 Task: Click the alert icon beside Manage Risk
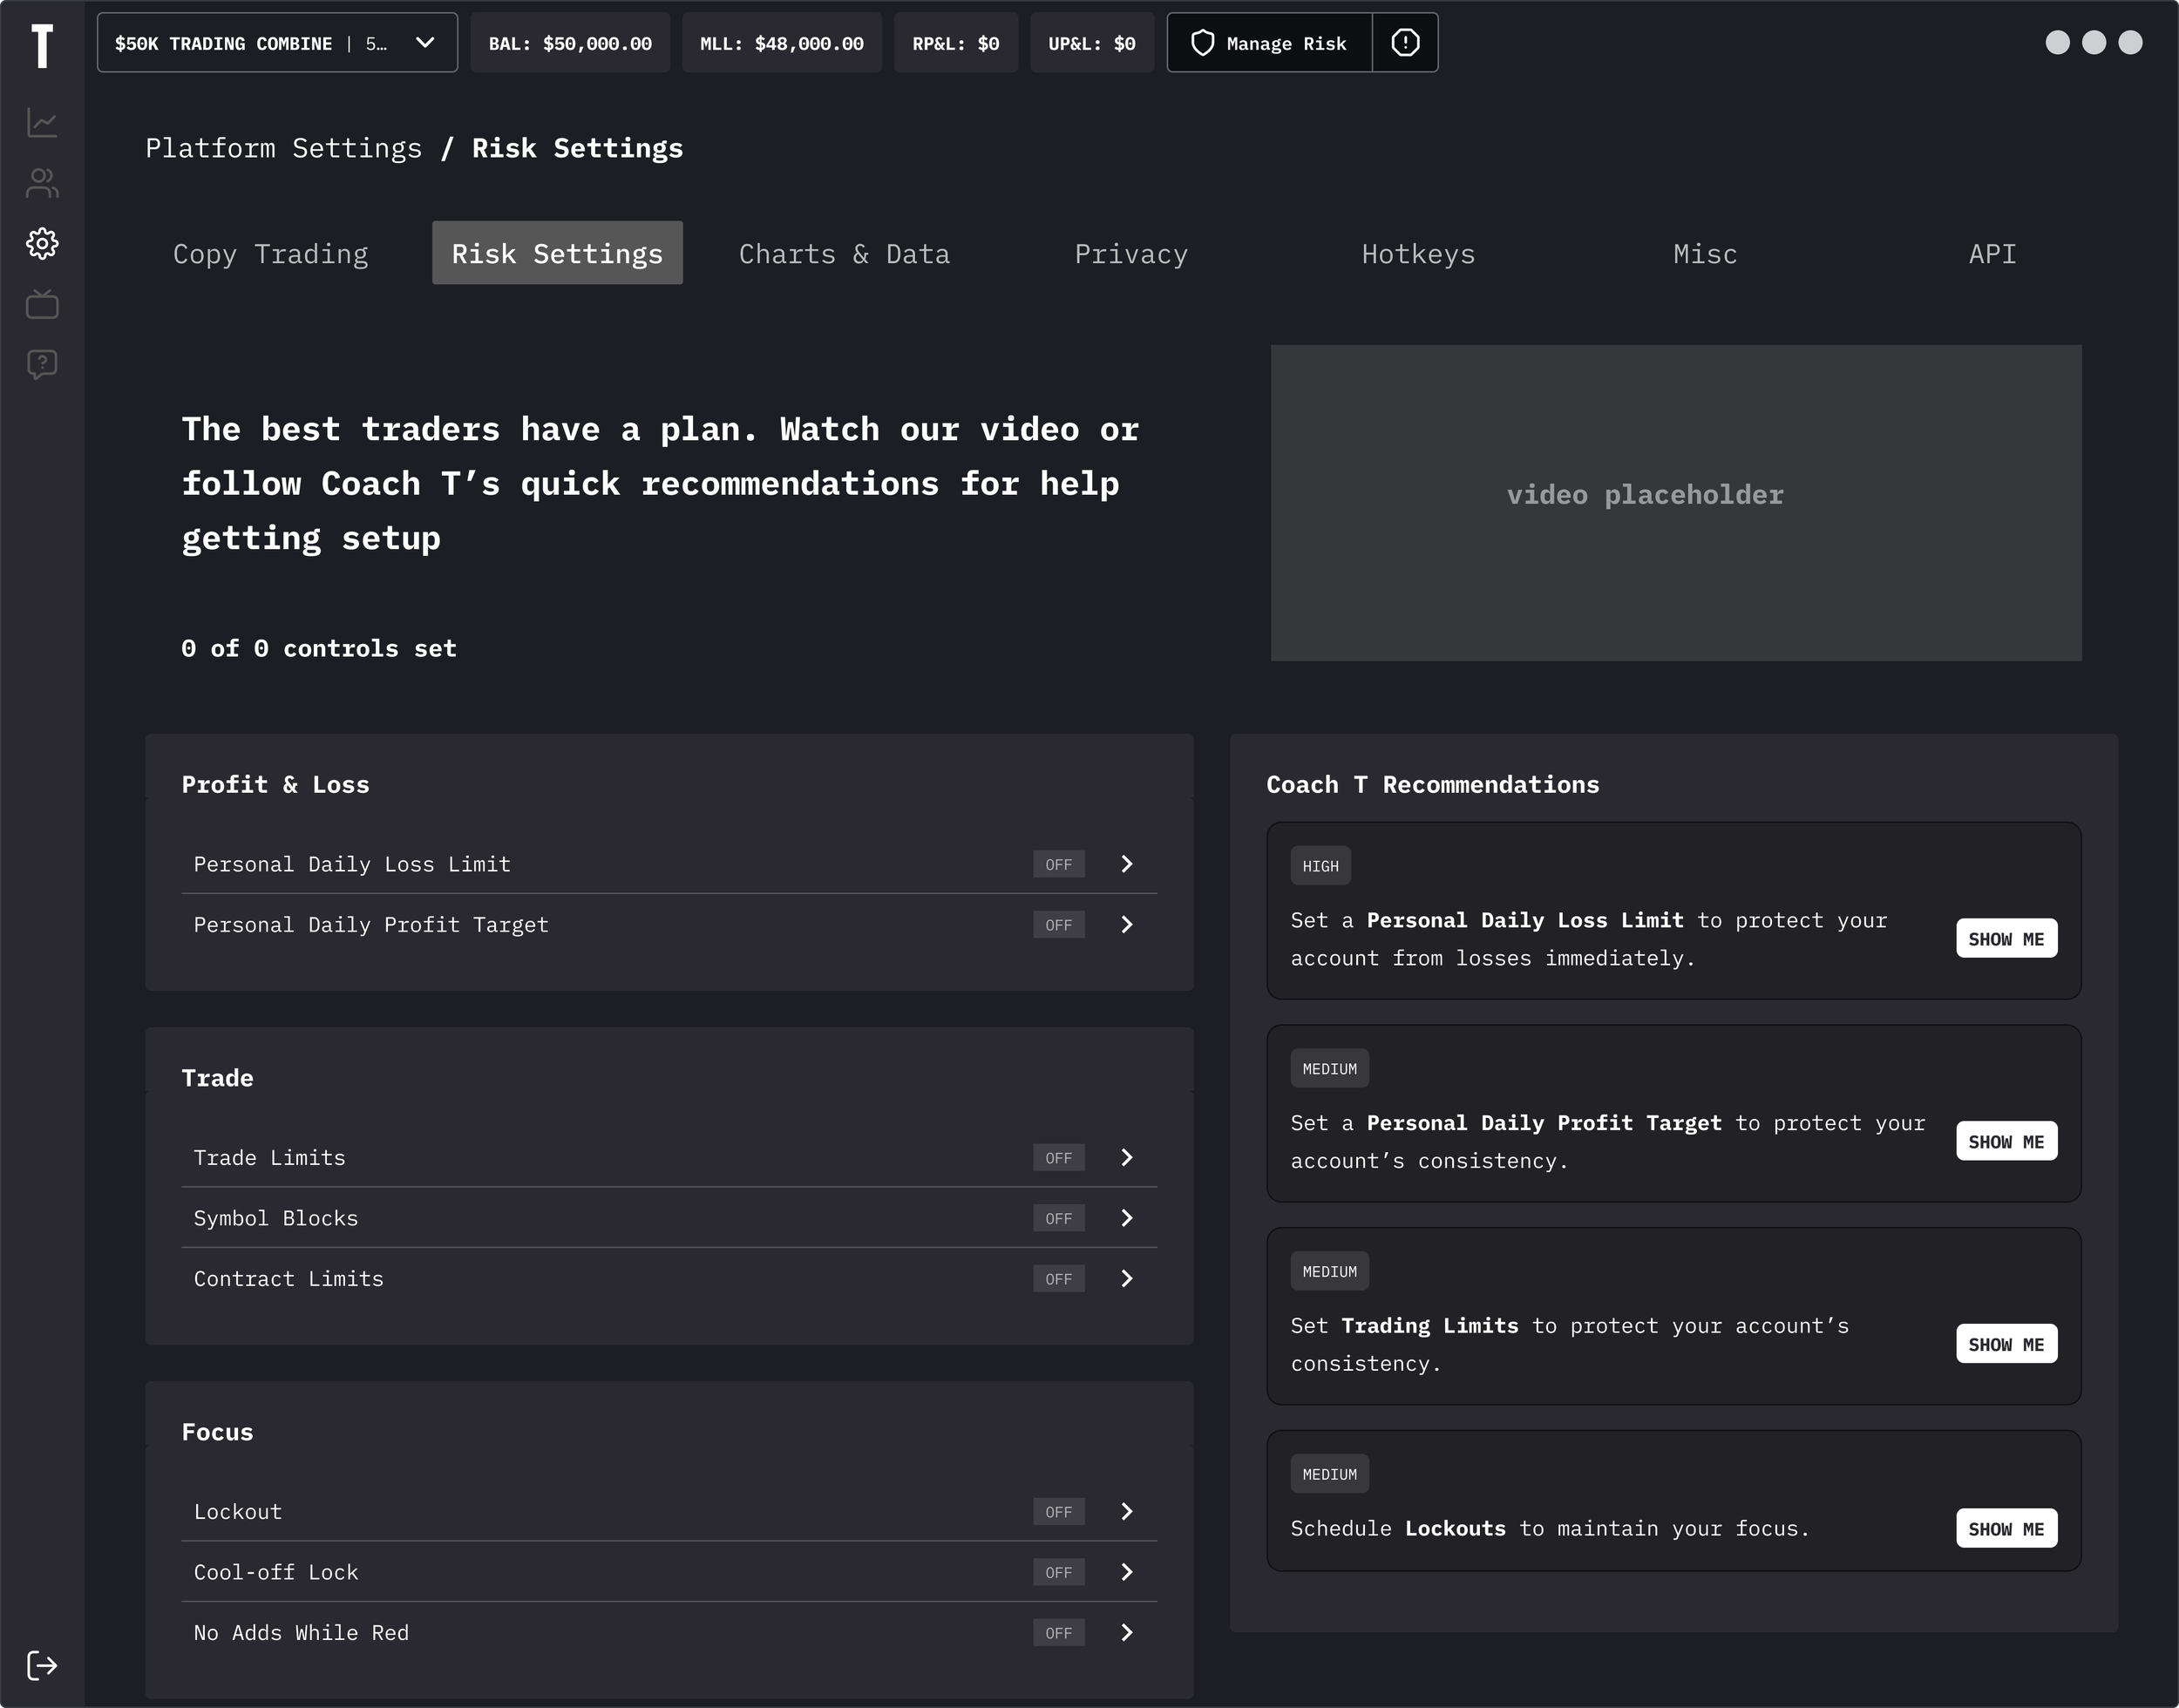[1405, 43]
